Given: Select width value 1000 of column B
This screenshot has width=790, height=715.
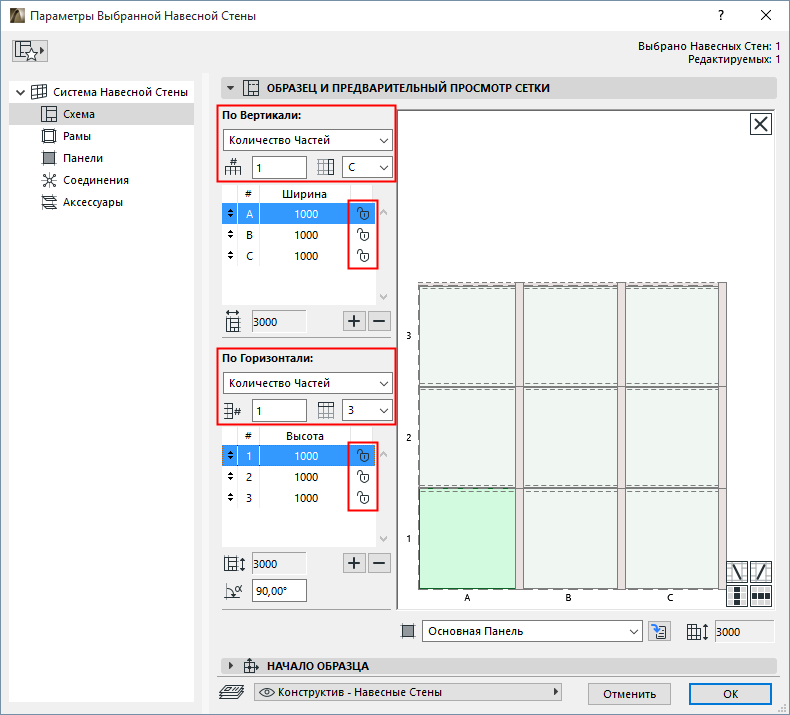Looking at the screenshot, I should [306, 235].
